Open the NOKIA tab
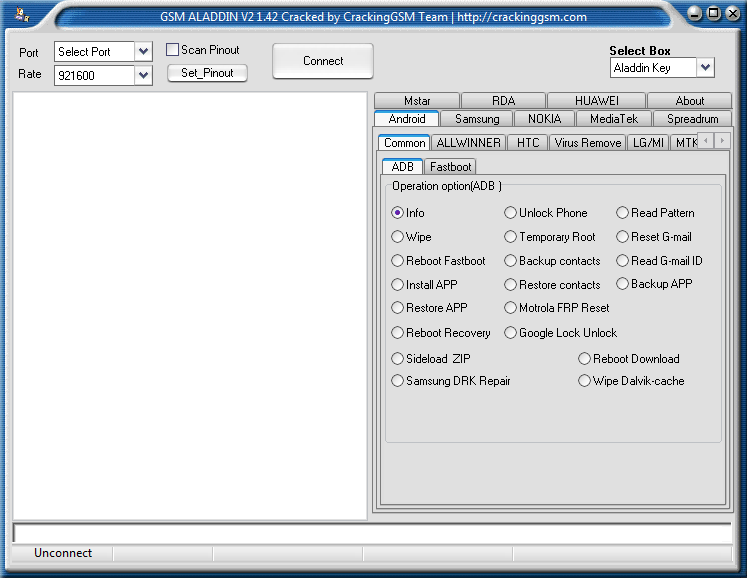Viewport: 747px width, 578px height. (x=545, y=118)
